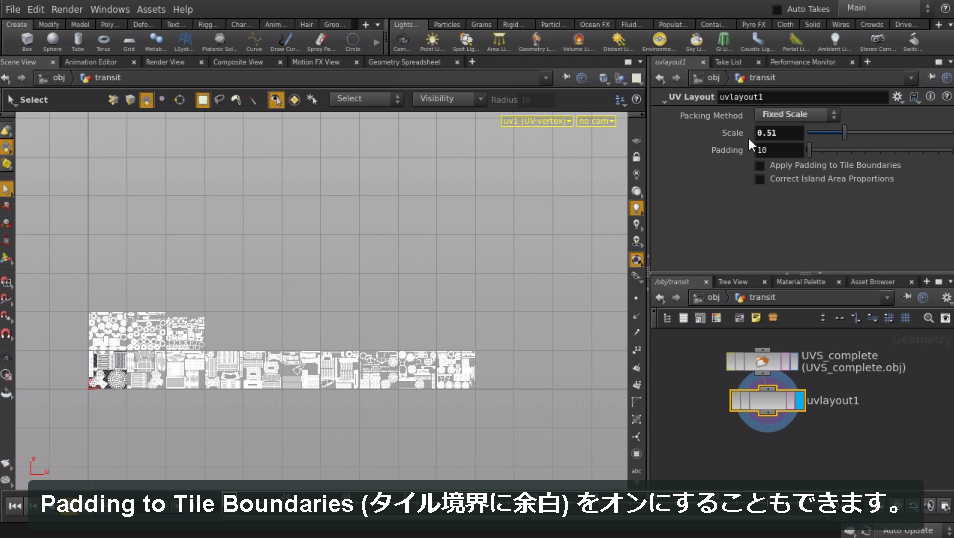This screenshot has width=954, height=538.
Task: Open help for UV Layout node
Action: [x=946, y=97]
